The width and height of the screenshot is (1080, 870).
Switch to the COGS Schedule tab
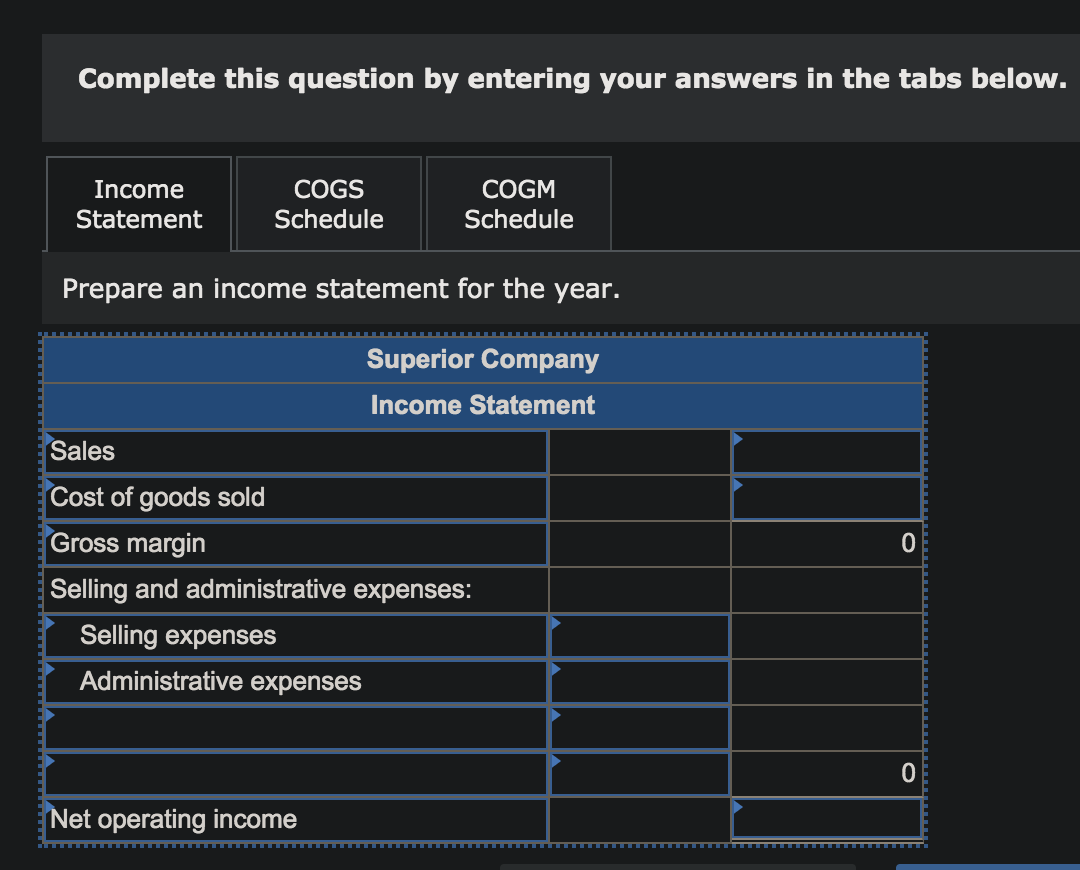point(328,203)
